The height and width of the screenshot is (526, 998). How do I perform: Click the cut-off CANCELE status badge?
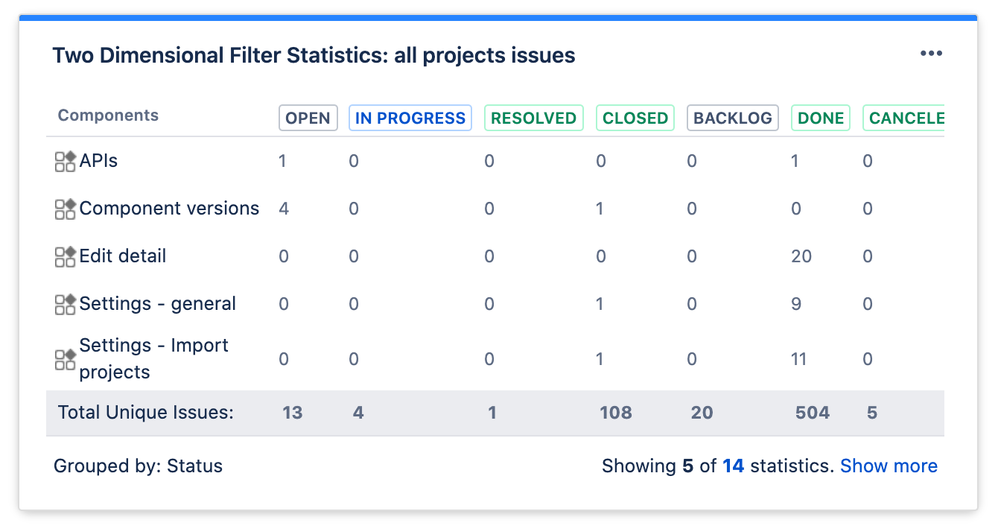[904, 118]
